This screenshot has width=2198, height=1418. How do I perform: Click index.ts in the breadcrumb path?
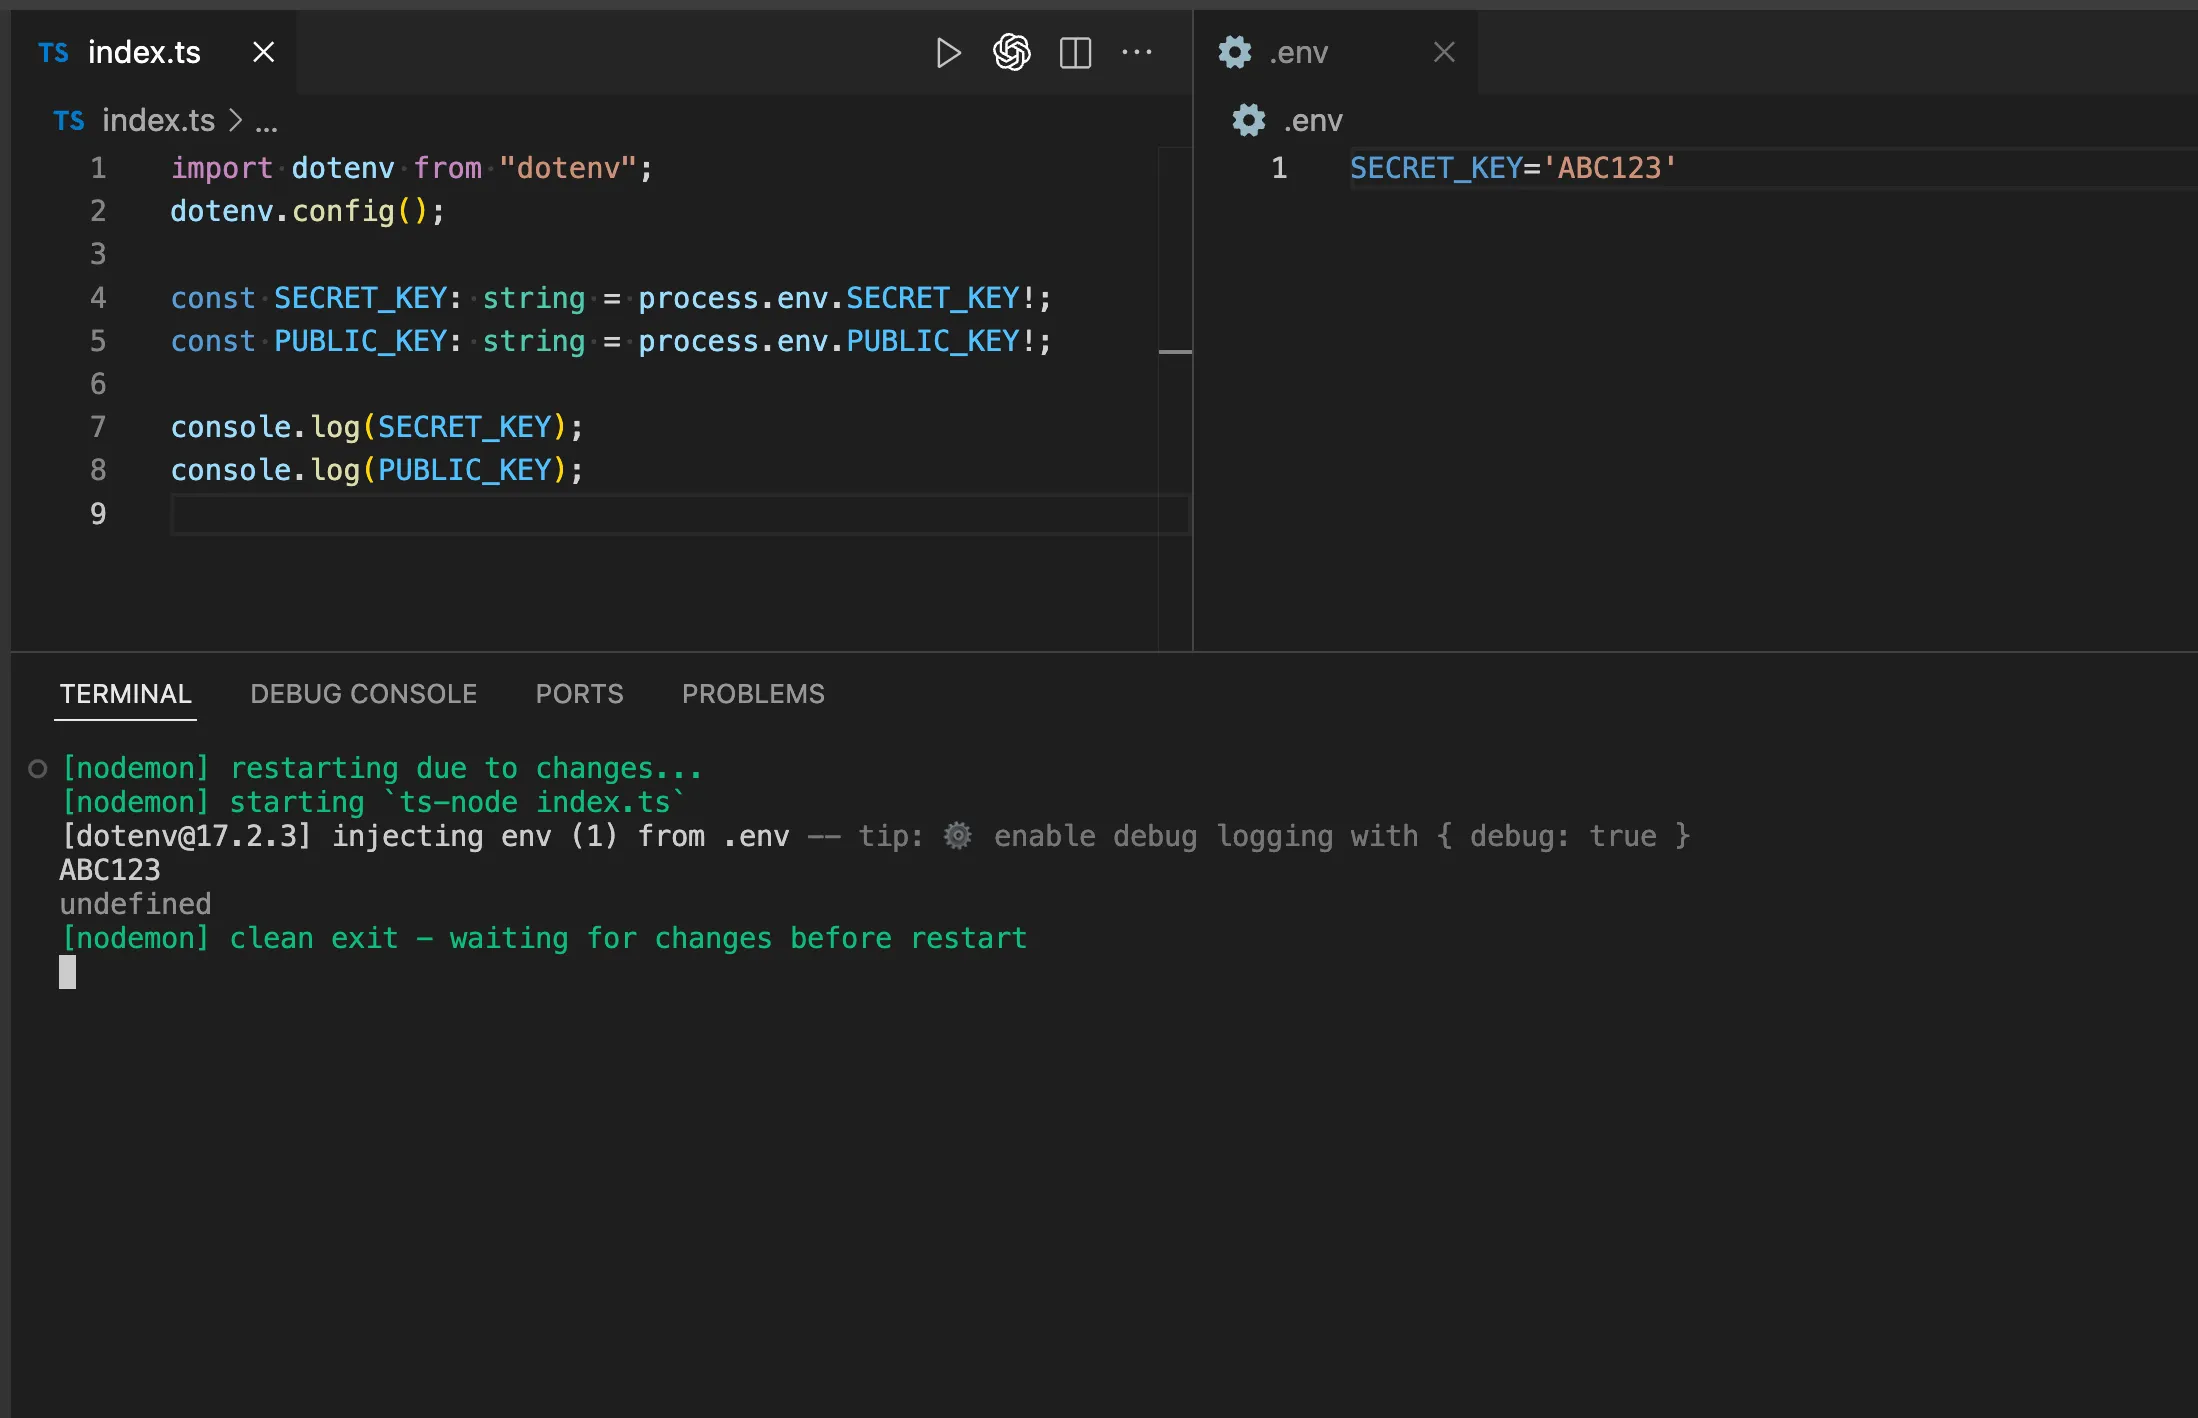pos(158,121)
